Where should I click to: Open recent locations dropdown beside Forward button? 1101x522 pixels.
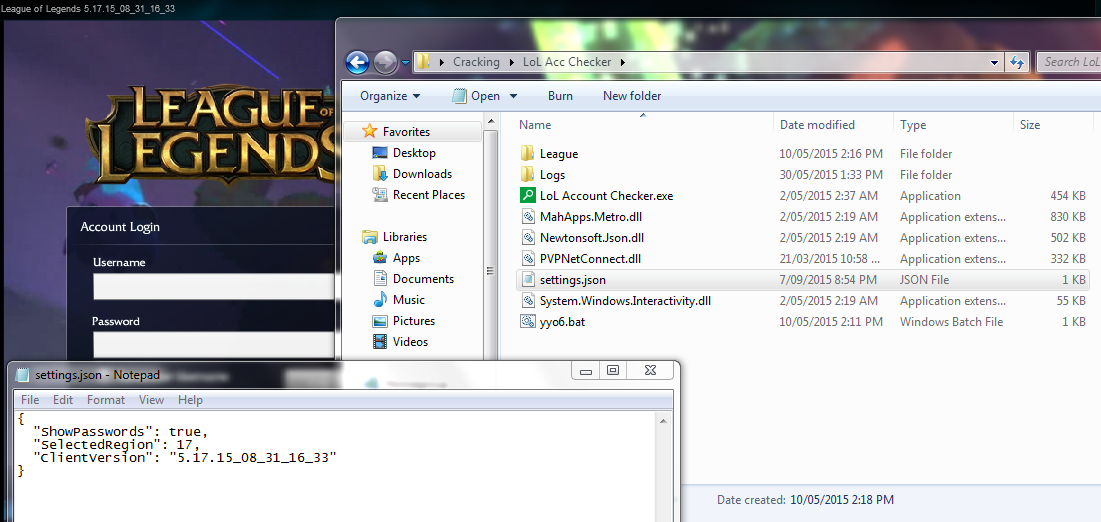[x=405, y=63]
